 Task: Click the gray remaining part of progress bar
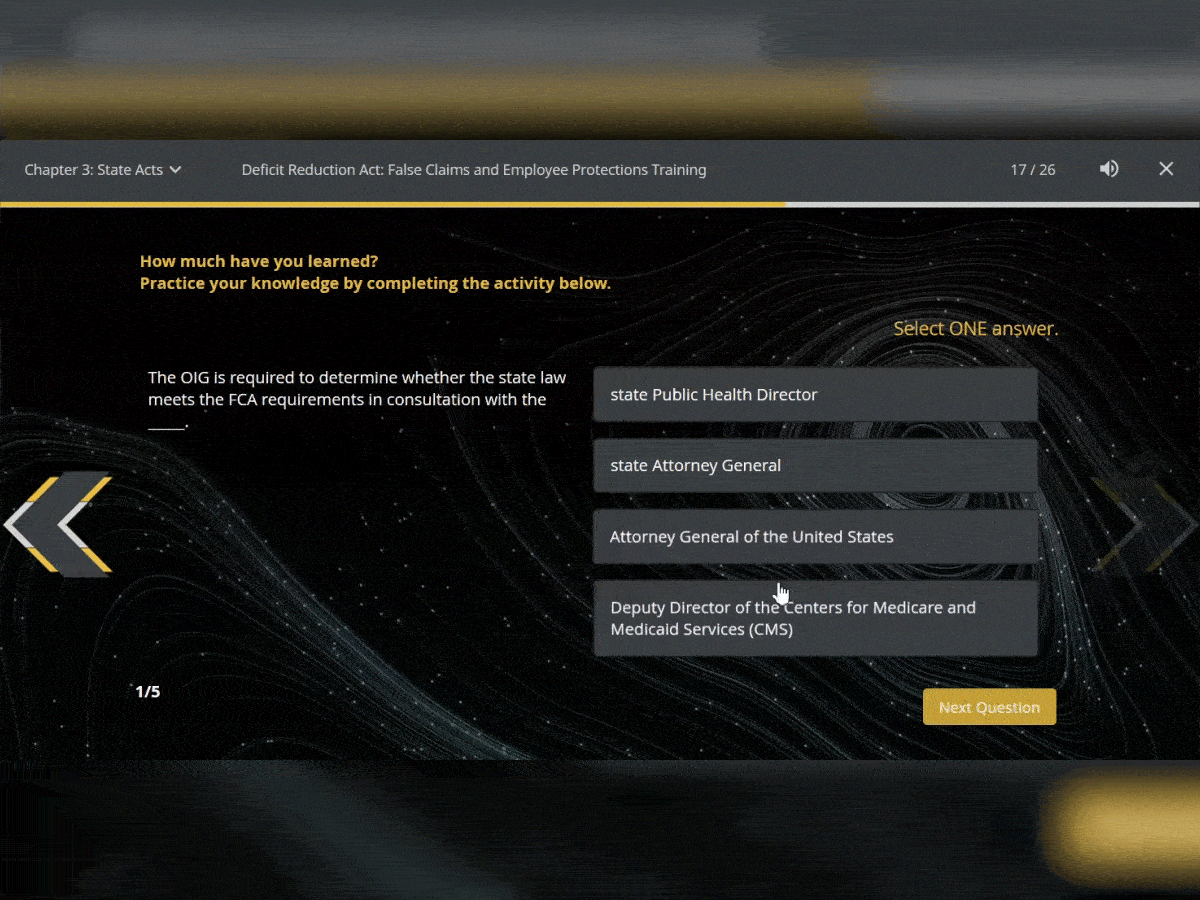click(x=990, y=204)
